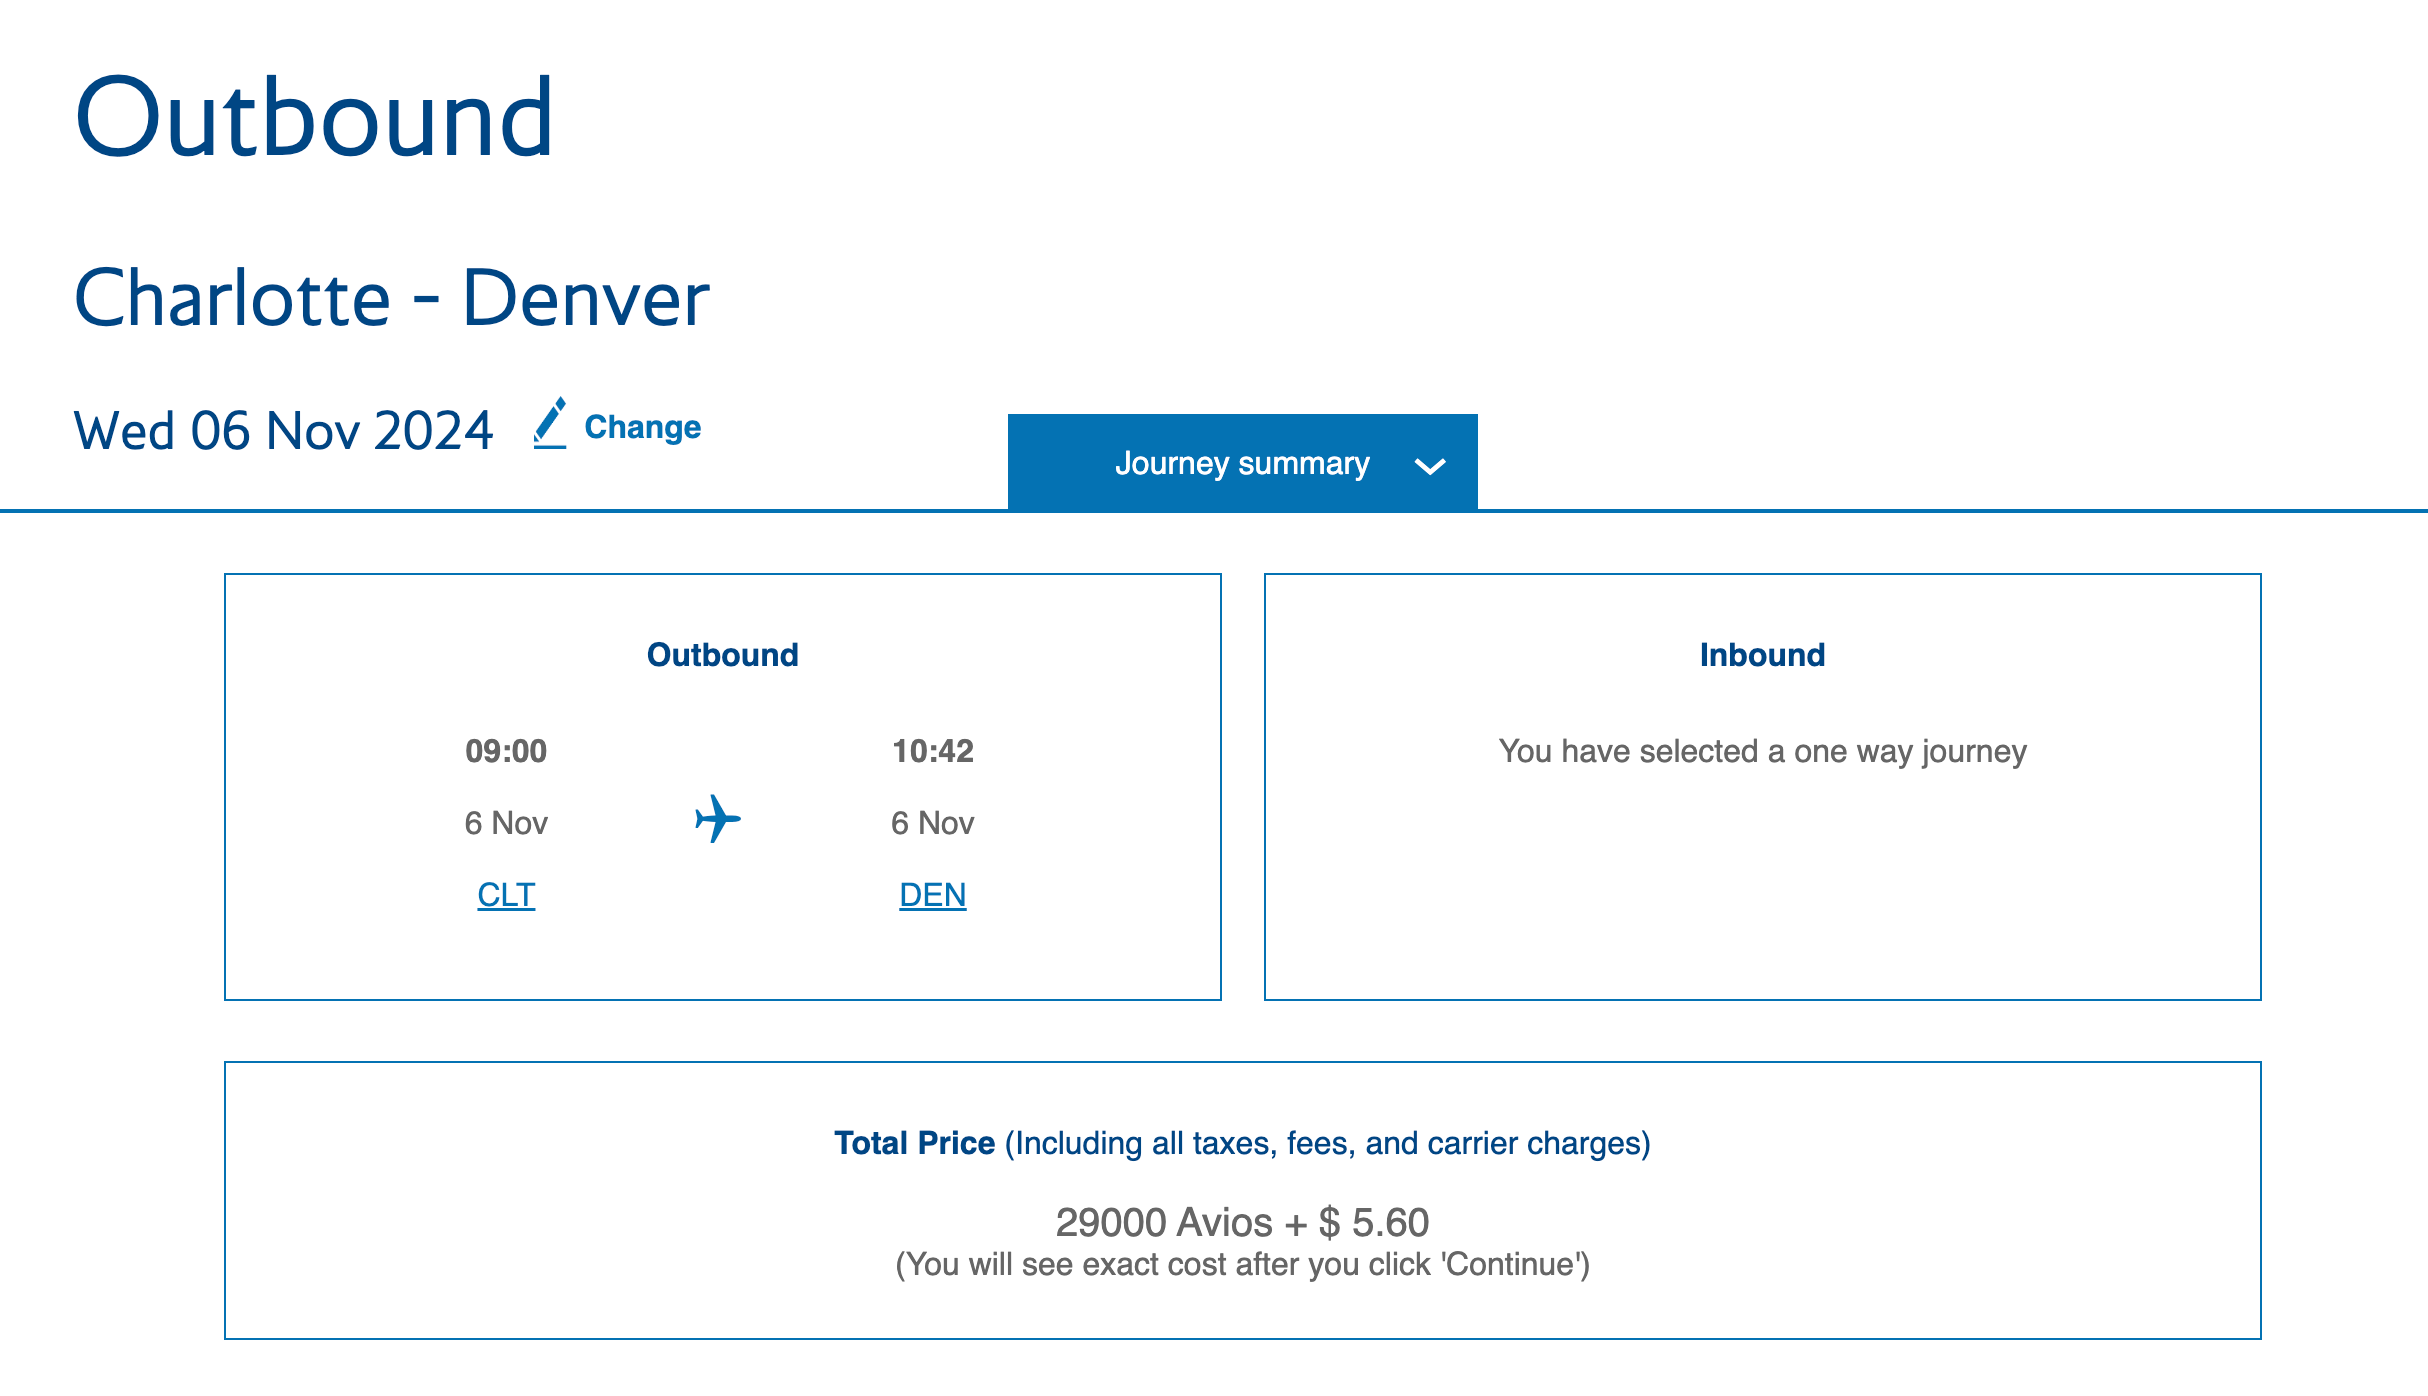This screenshot has width=2428, height=1396.
Task: Click the Change date link
Action: coord(642,427)
